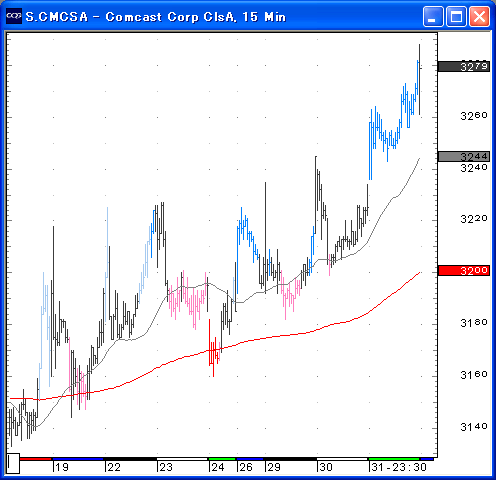Screen dimensions: 496x480
Task: Select date 23 on the time axis
Action: coord(166,467)
